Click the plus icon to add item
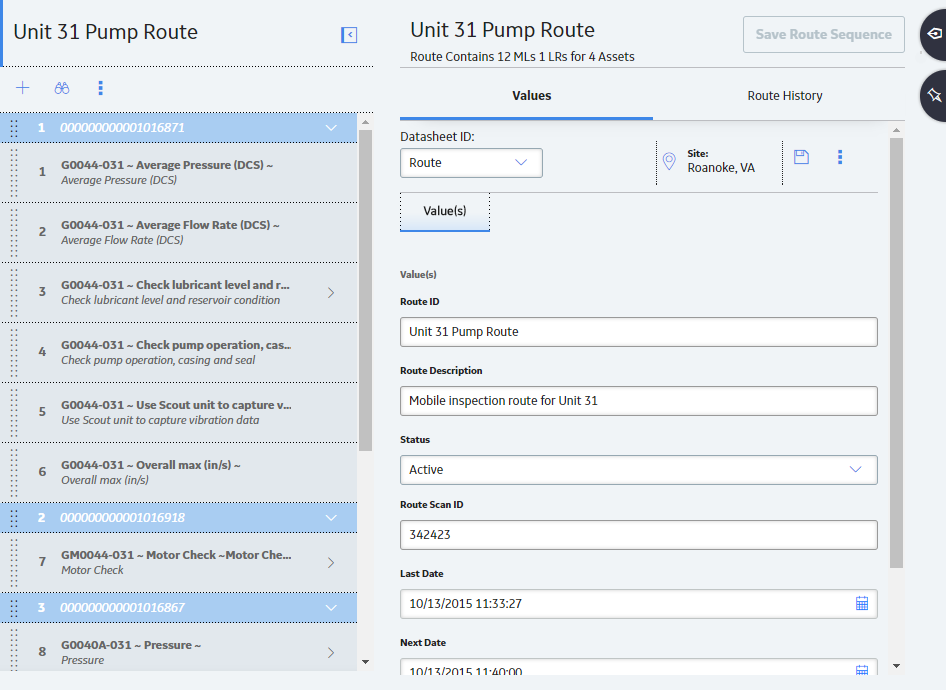The width and height of the screenshot is (946, 690). pyautogui.click(x=22, y=88)
